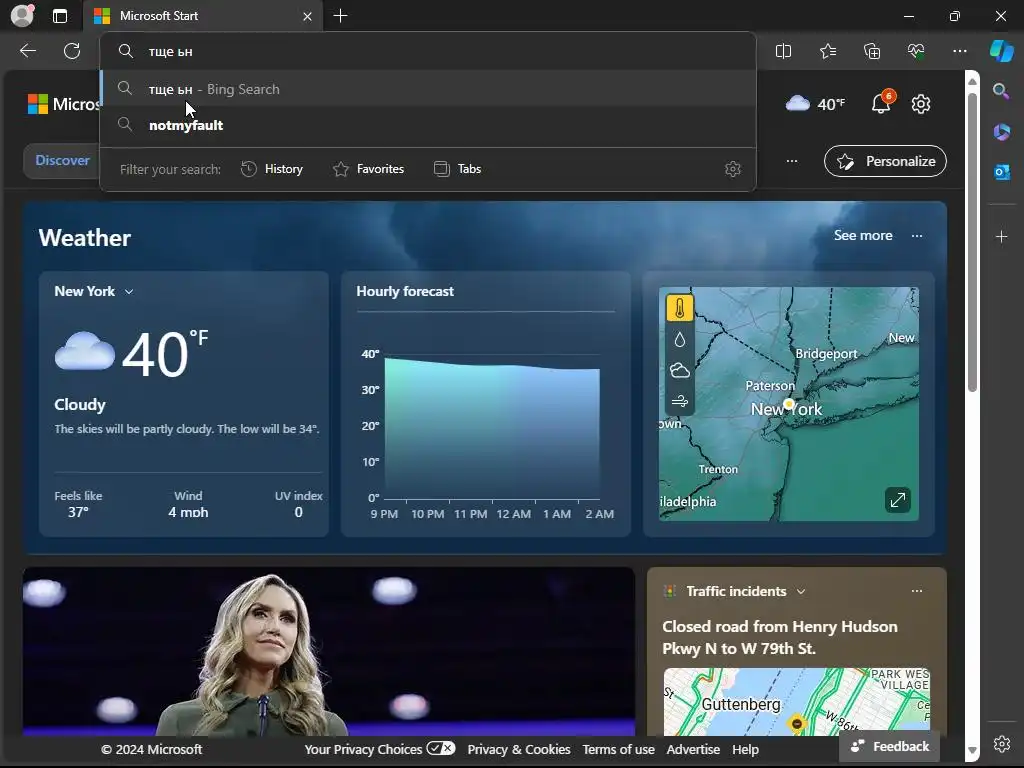Filter search by Tabs
1024x768 pixels.
457,169
